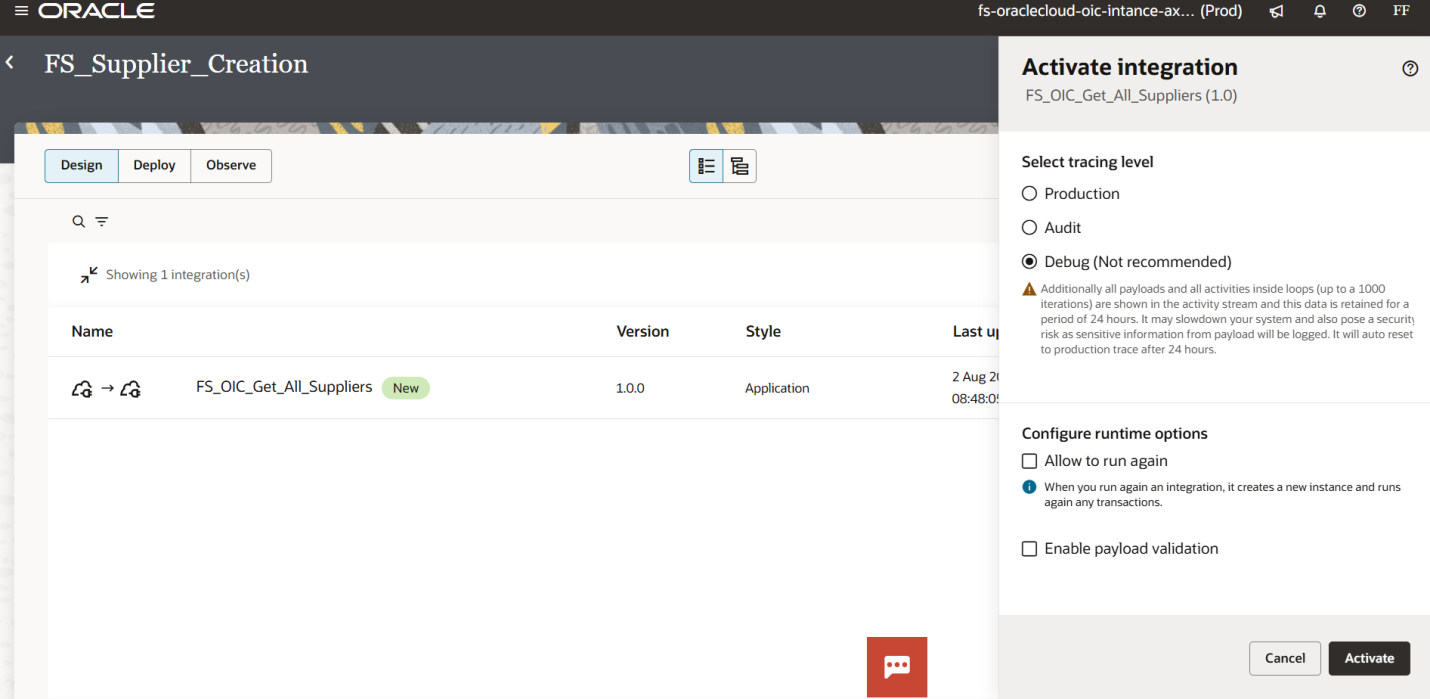Click the search magnifier icon
1430x699 pixels.
(78, 222)
